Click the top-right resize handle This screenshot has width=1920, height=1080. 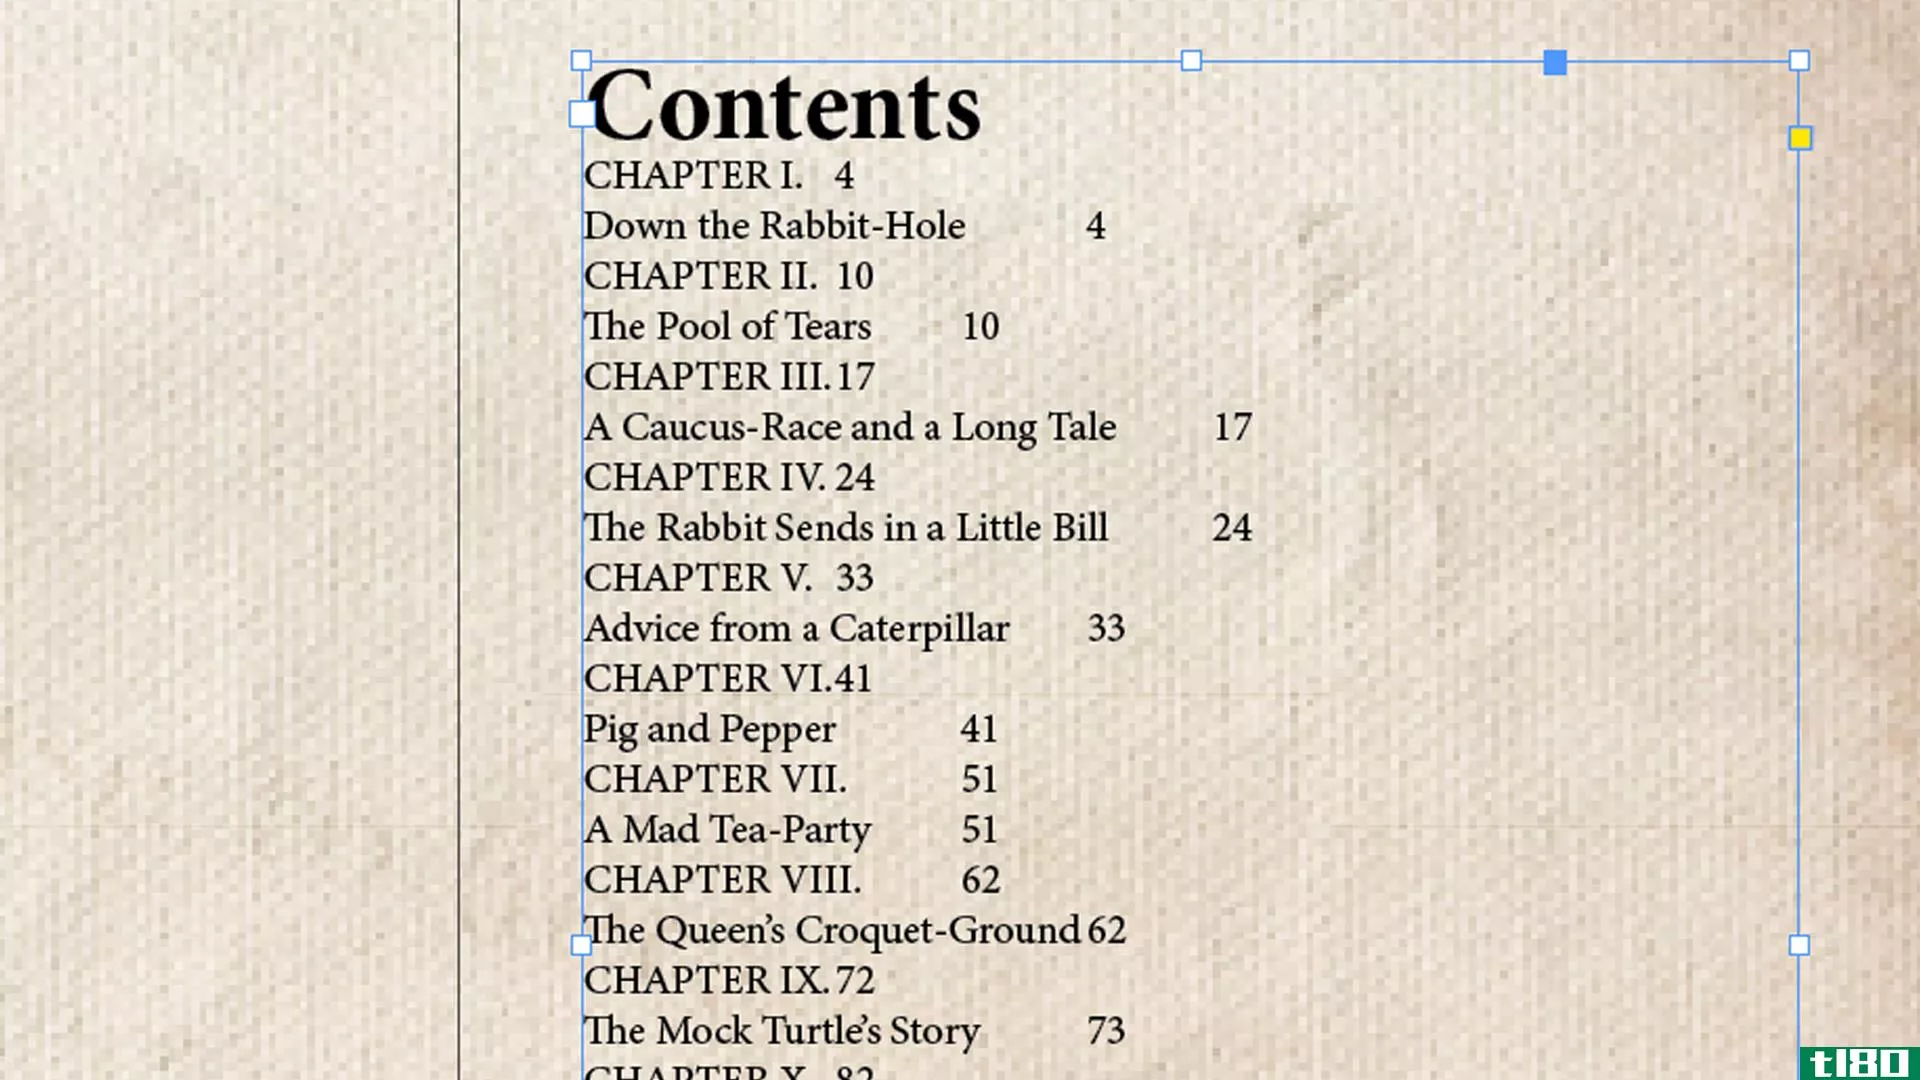(1799, 62)
